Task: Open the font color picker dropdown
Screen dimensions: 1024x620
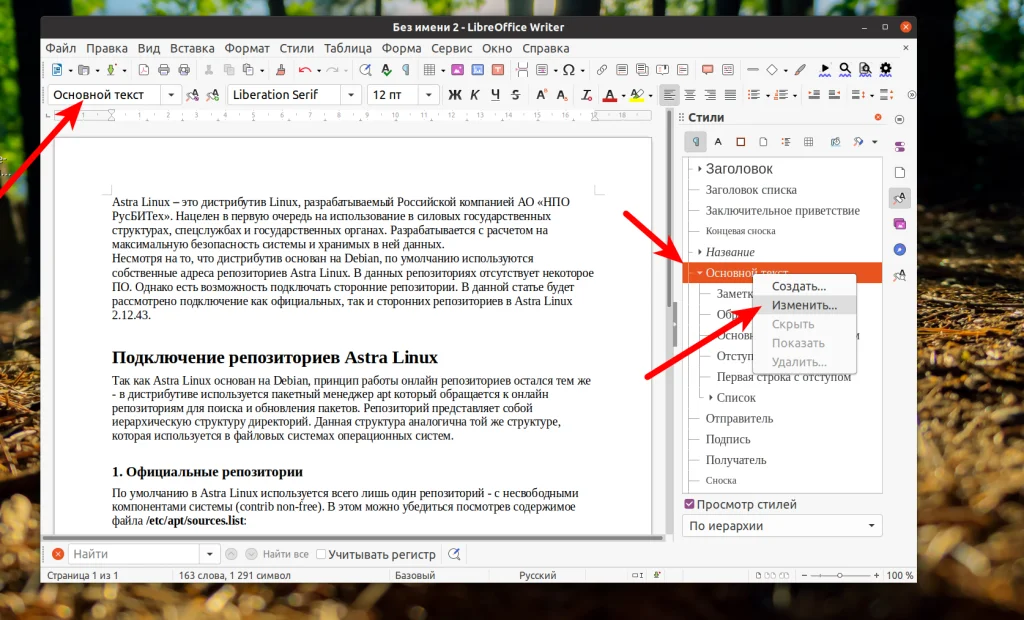Action: pyautogui.click(x=624, y=94)
